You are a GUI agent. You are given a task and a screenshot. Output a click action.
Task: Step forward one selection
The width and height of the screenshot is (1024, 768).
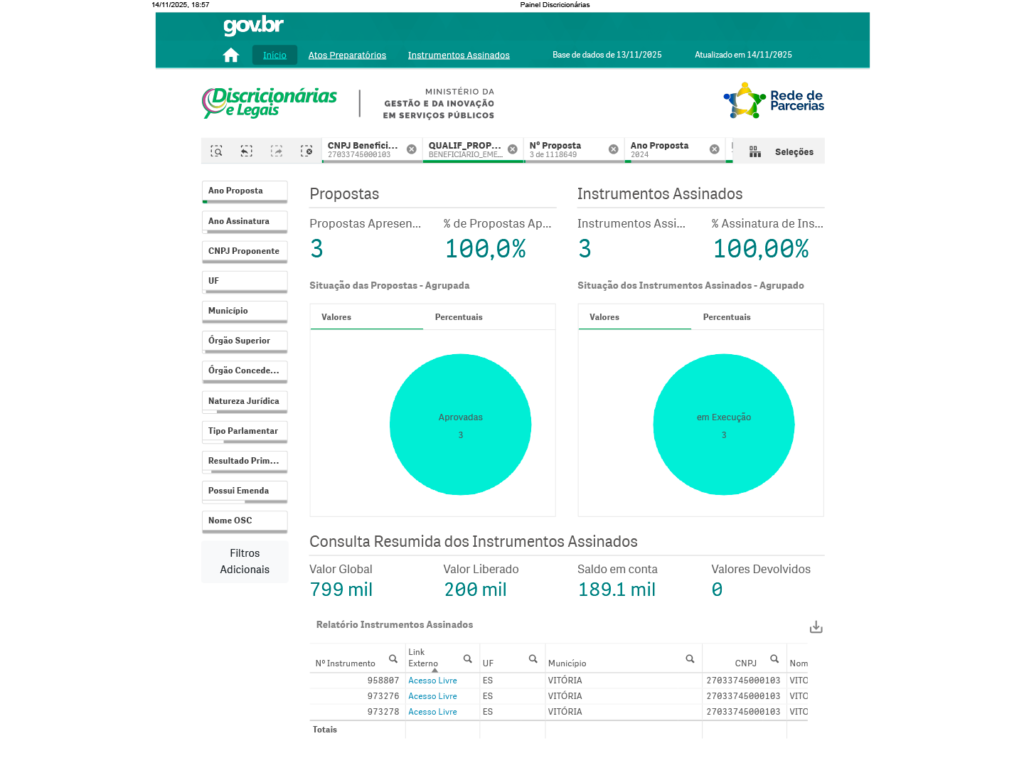(276, 152)
